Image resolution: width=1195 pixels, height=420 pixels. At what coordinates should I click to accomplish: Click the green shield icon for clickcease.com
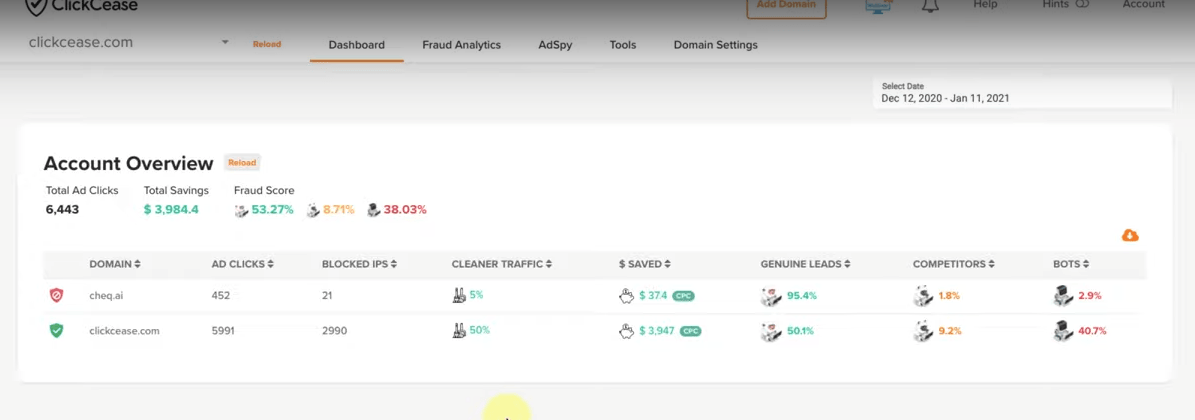(x=56, y=331)
